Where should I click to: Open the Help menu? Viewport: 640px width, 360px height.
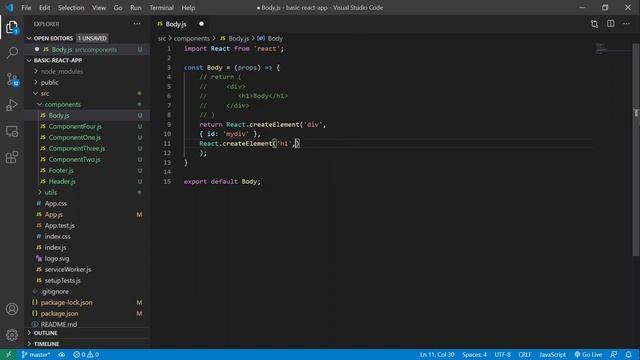click(188, 8)
